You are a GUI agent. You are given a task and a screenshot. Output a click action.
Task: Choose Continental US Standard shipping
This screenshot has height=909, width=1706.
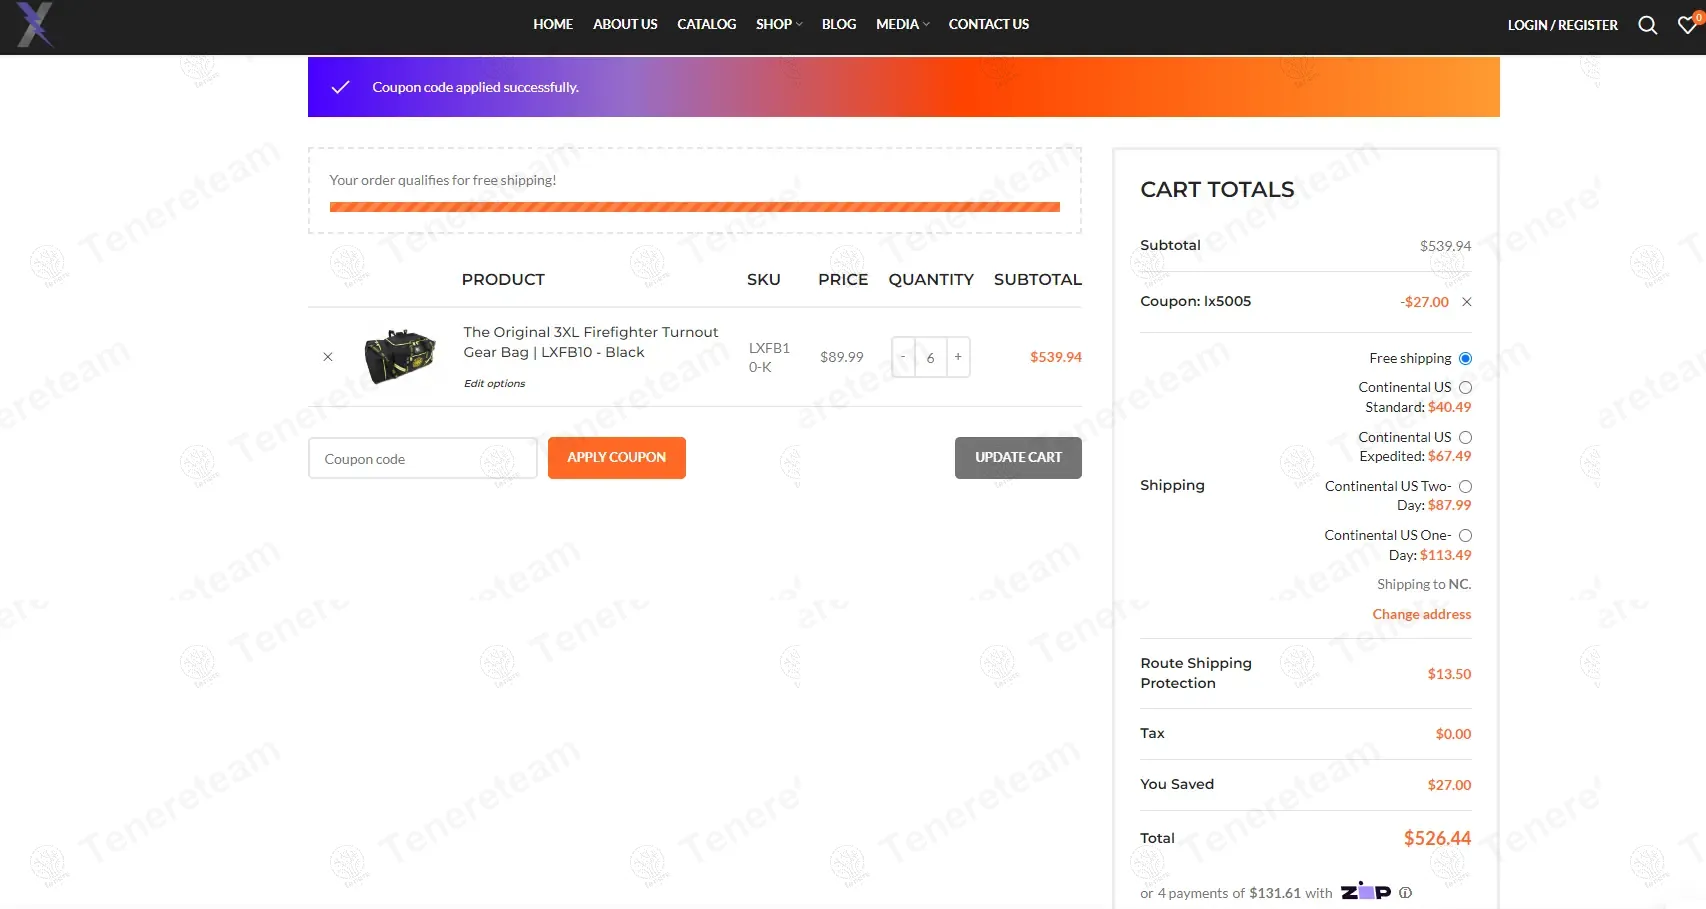(1465, 388)
